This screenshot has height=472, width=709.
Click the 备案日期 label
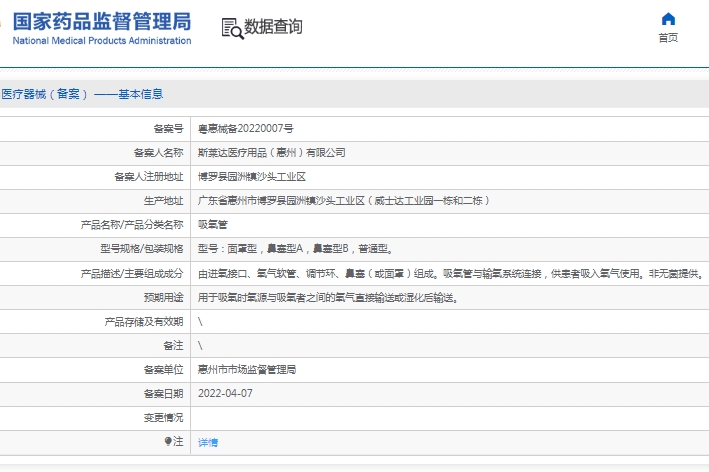pos(163,394)
